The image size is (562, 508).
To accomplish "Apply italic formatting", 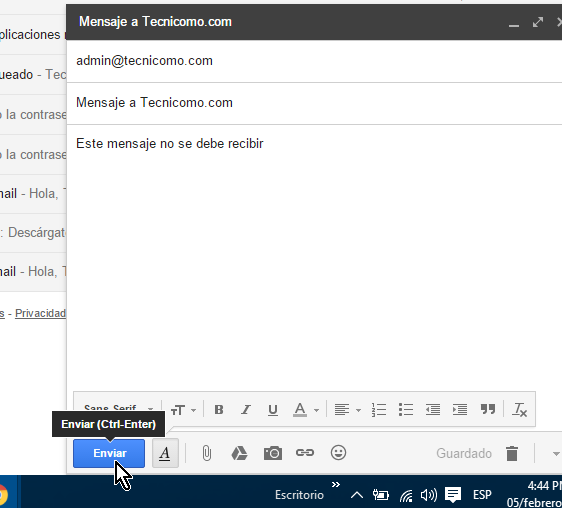I will (x=246, y=409).
